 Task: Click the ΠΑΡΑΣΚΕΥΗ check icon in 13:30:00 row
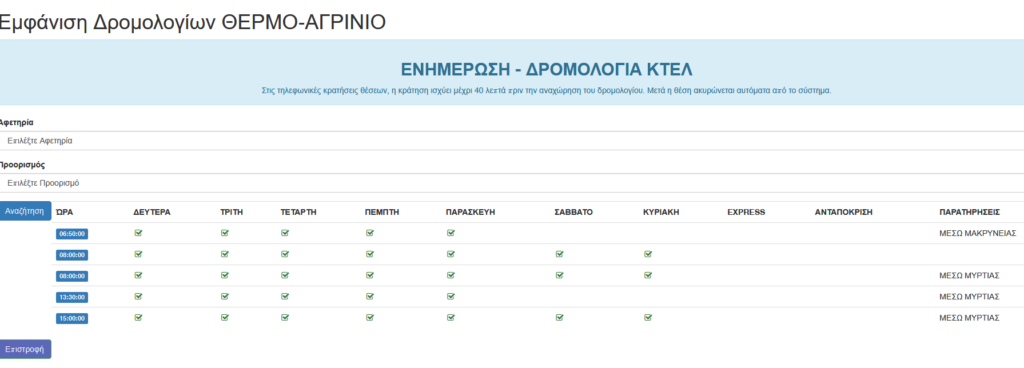point(451,296)
